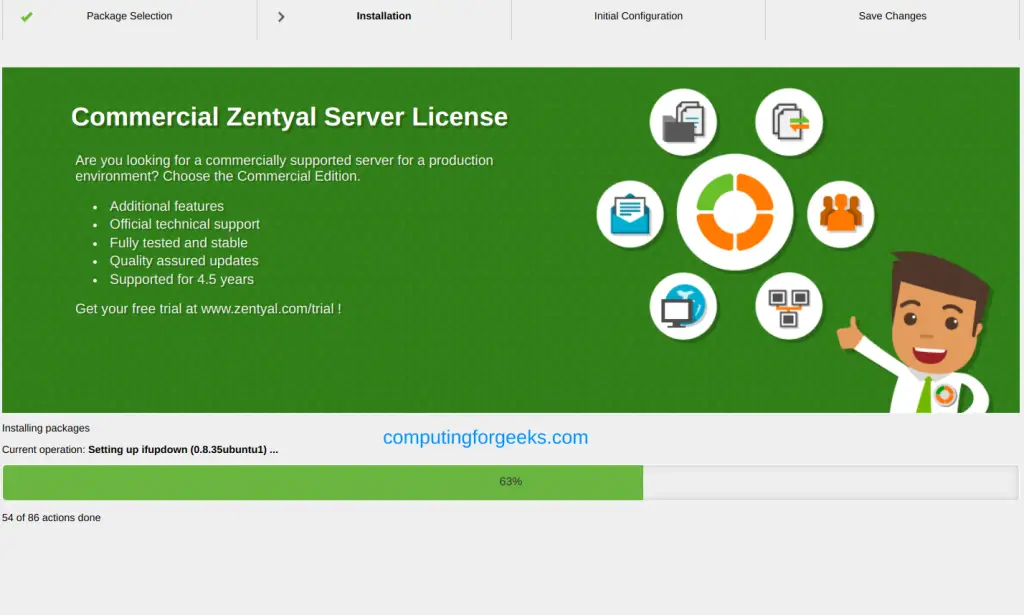The height and width of the screenshot is (615, 1024).
Task: Click the file transfer documents icon
Action: (x=789, y=122)
